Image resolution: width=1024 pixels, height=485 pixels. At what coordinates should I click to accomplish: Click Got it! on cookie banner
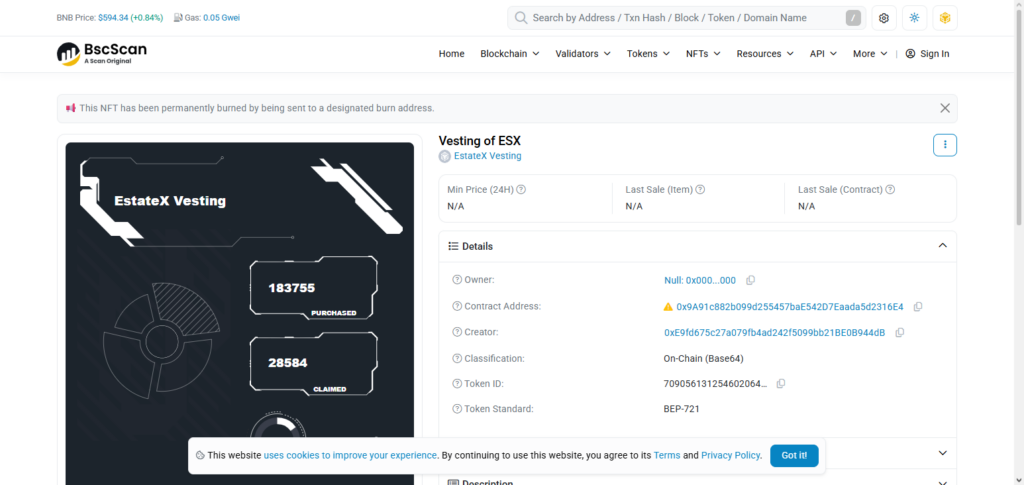point(794,456)
